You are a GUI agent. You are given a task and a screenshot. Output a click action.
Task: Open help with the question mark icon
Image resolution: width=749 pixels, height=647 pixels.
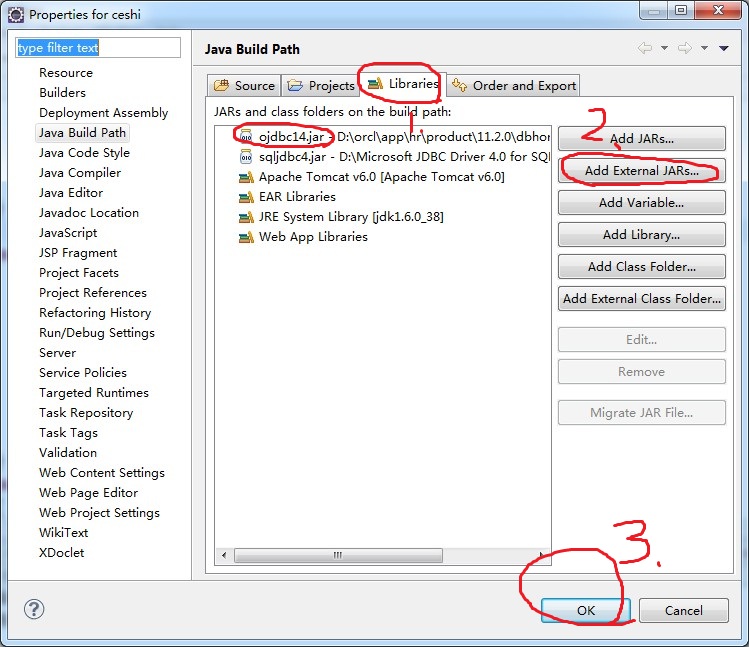tap(34, 609)
